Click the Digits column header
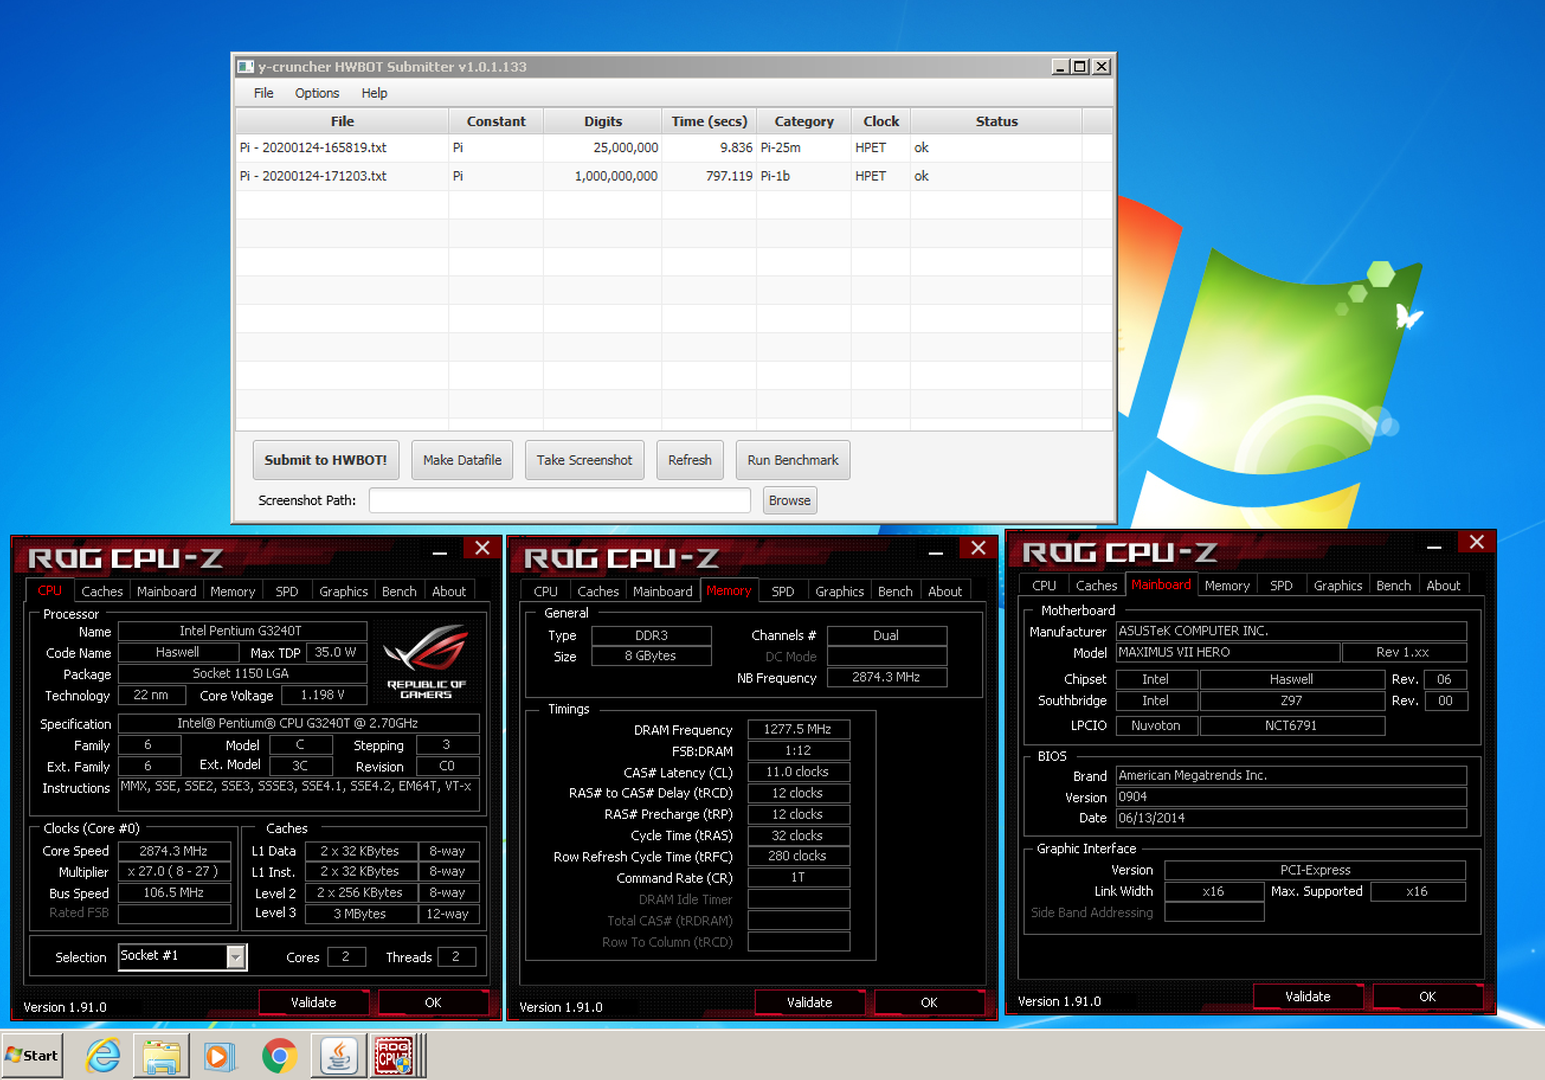 (603, 121)
